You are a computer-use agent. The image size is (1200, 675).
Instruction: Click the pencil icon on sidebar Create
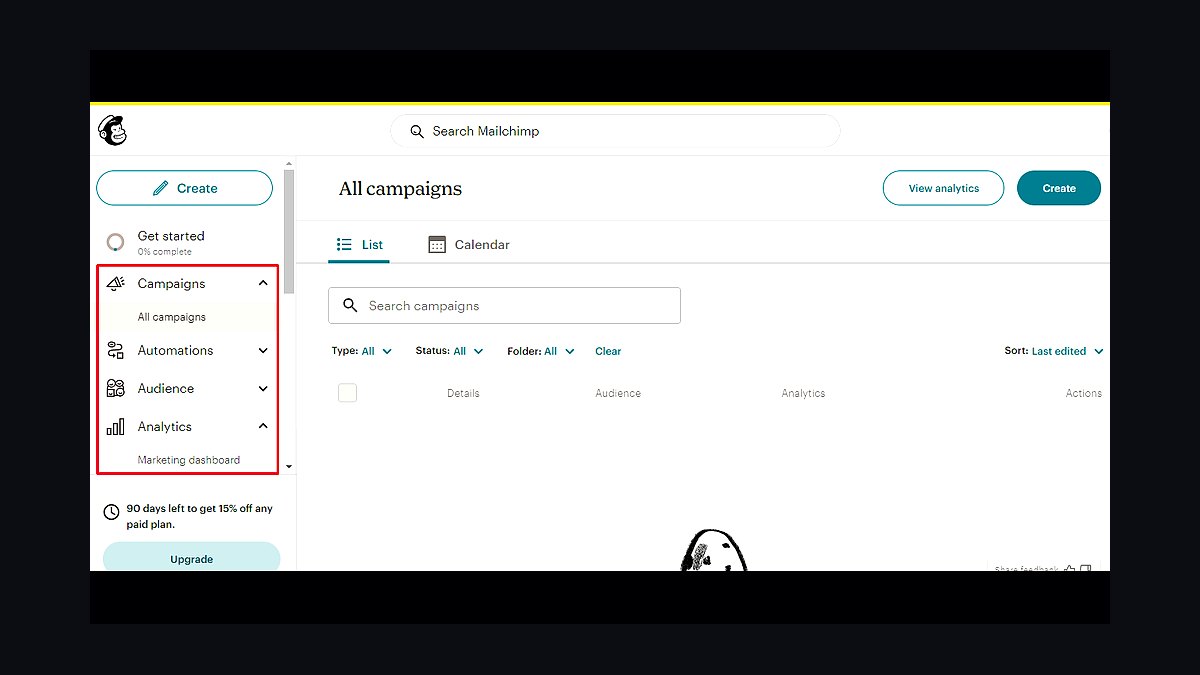pos(160,188)
